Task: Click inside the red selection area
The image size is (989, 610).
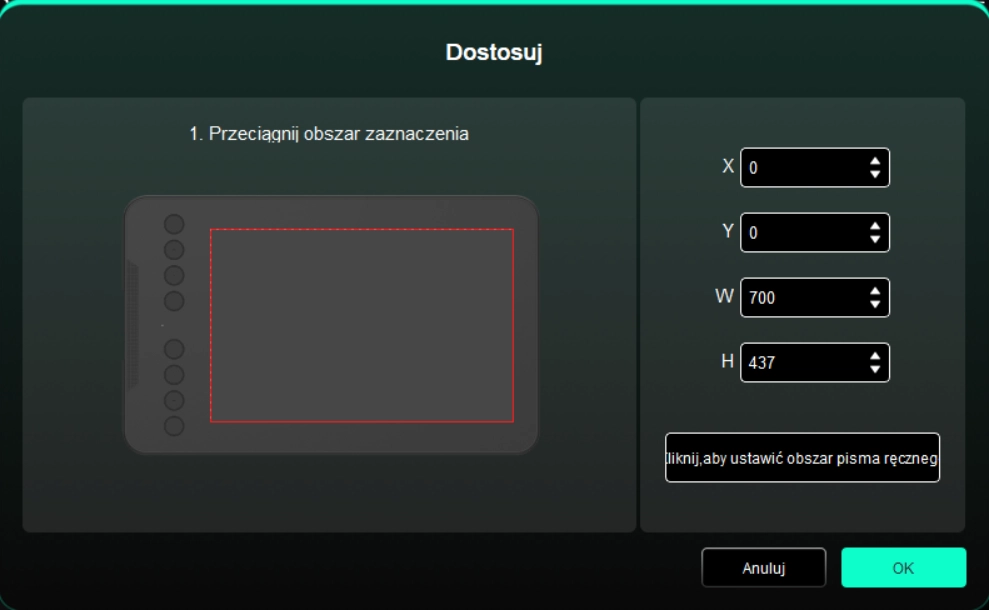Action: pyautogui.click(x=361, y=325)
